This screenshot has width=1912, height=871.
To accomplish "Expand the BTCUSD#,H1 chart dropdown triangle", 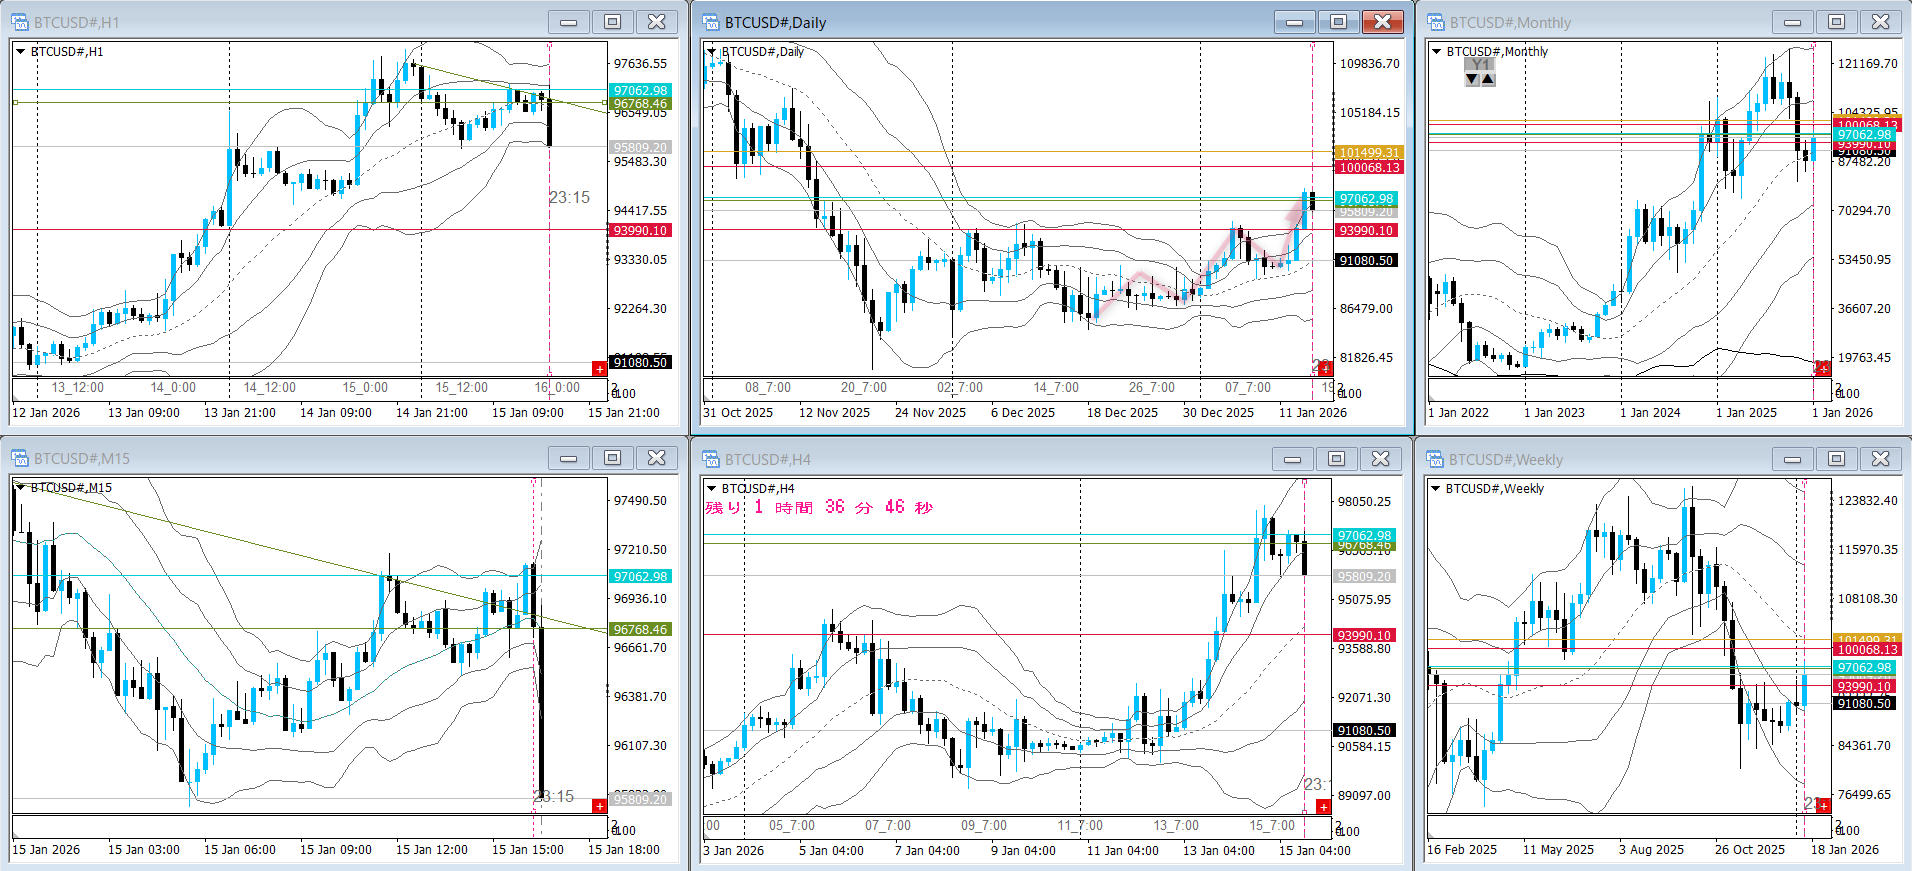I will coord(20,51).
